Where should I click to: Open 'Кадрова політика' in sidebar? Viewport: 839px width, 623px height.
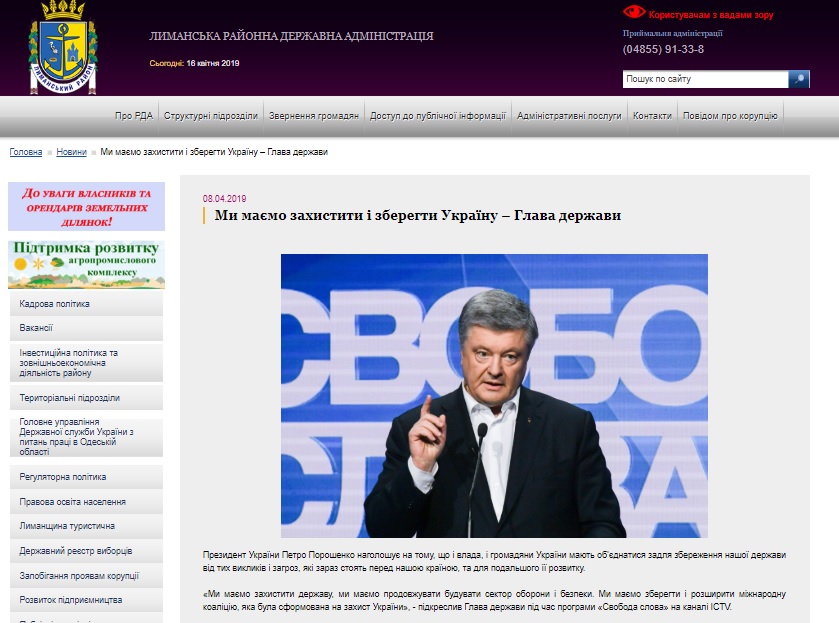click(x=86, y=304)
